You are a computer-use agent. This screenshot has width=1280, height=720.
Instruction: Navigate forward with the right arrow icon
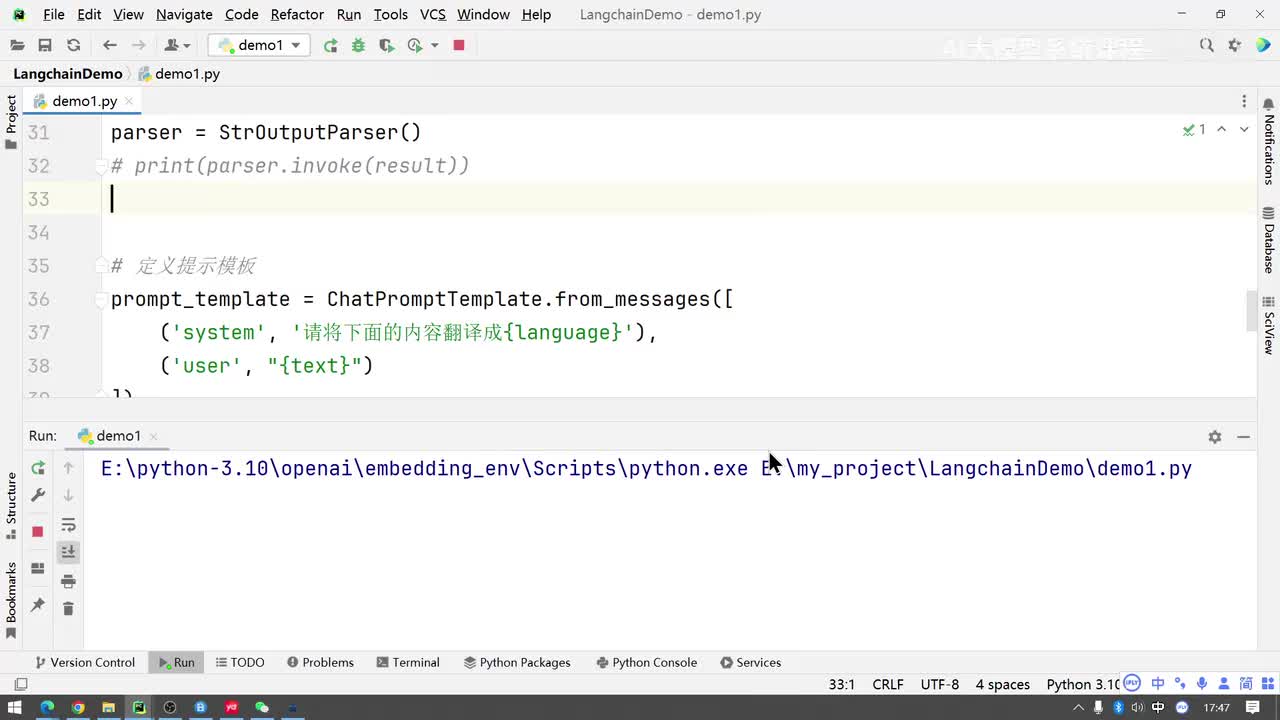(x=139, y=45)
